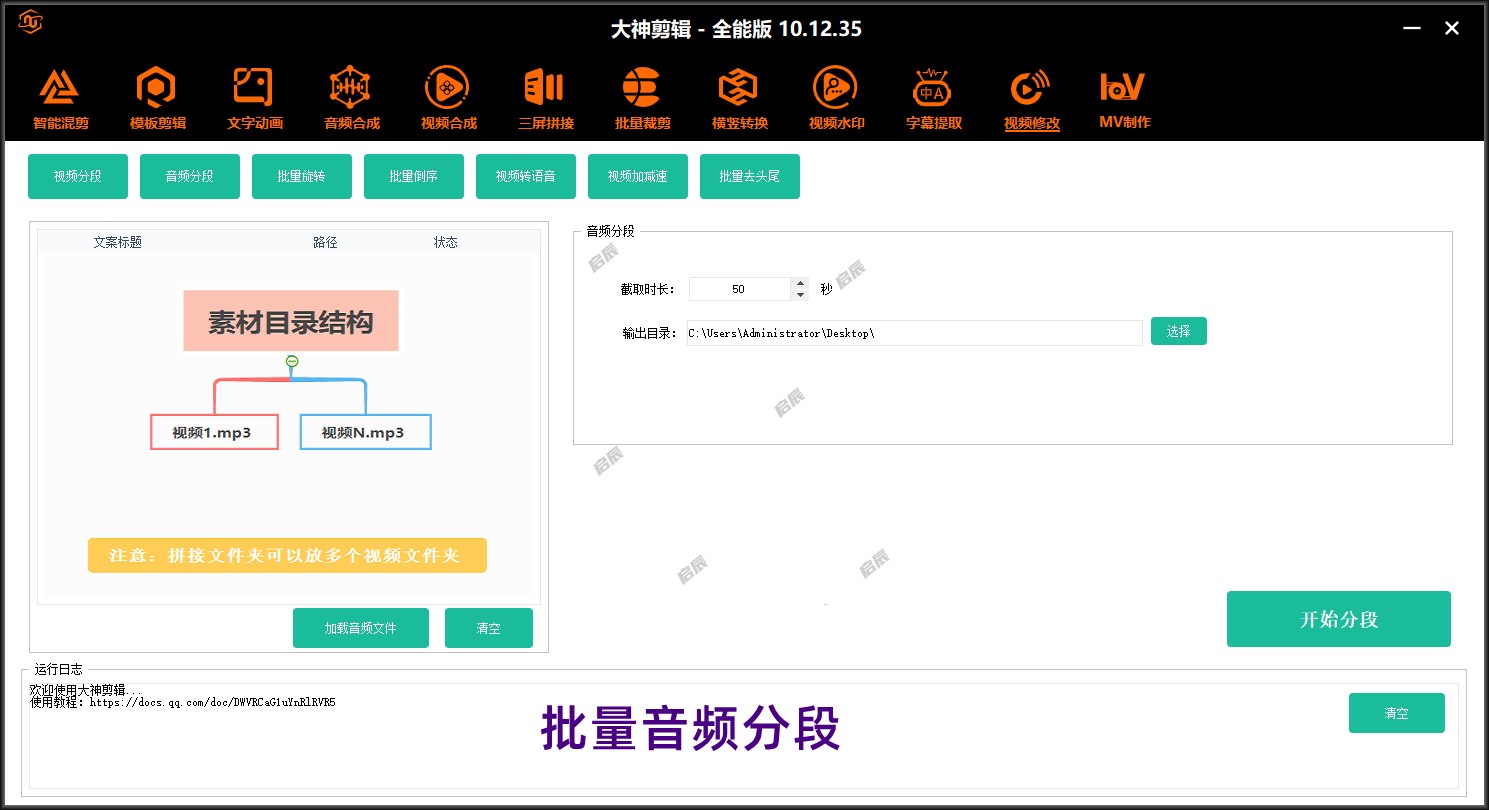Click the 截取时长 value field
Screen dimensions: 1489x810
739,289
